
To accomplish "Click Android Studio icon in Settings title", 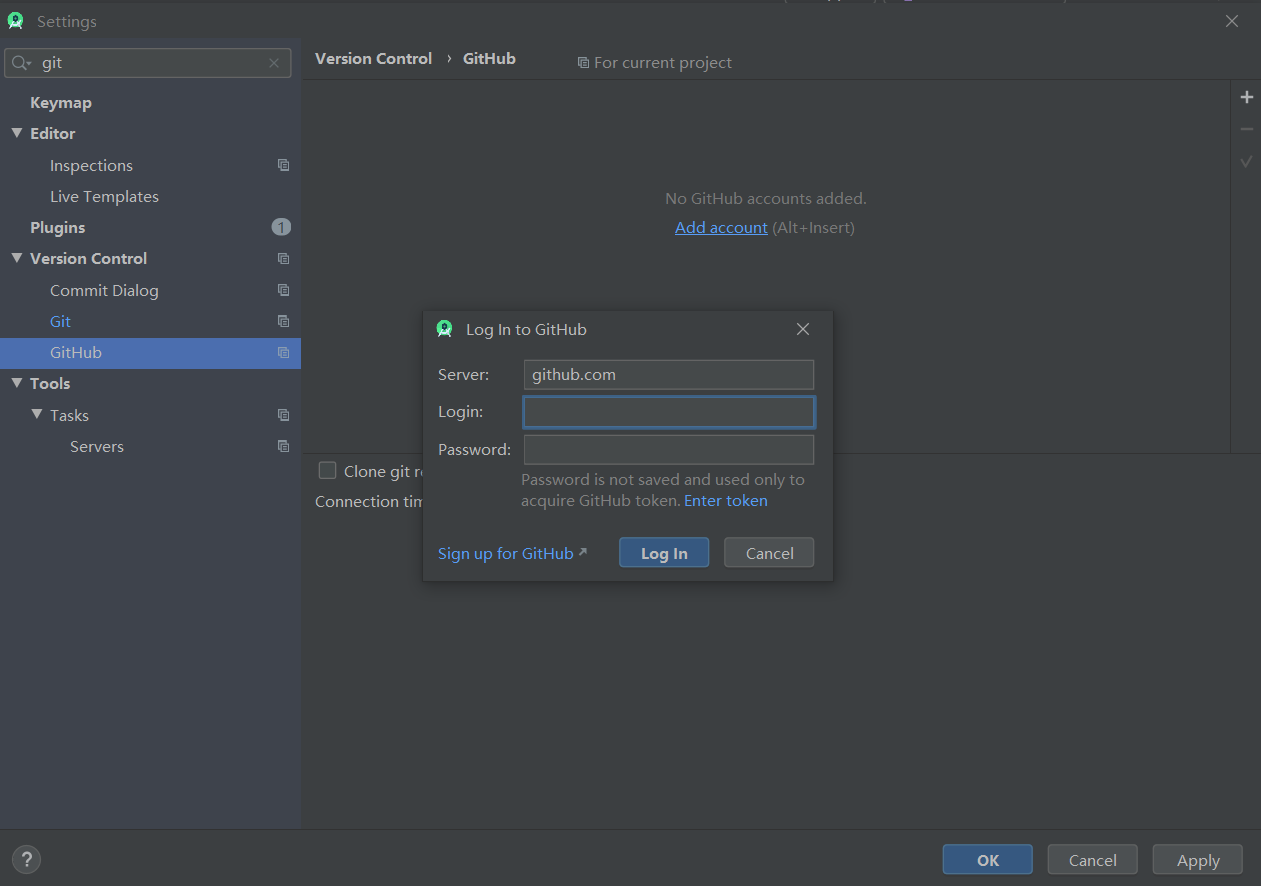I will pos(15,21).
